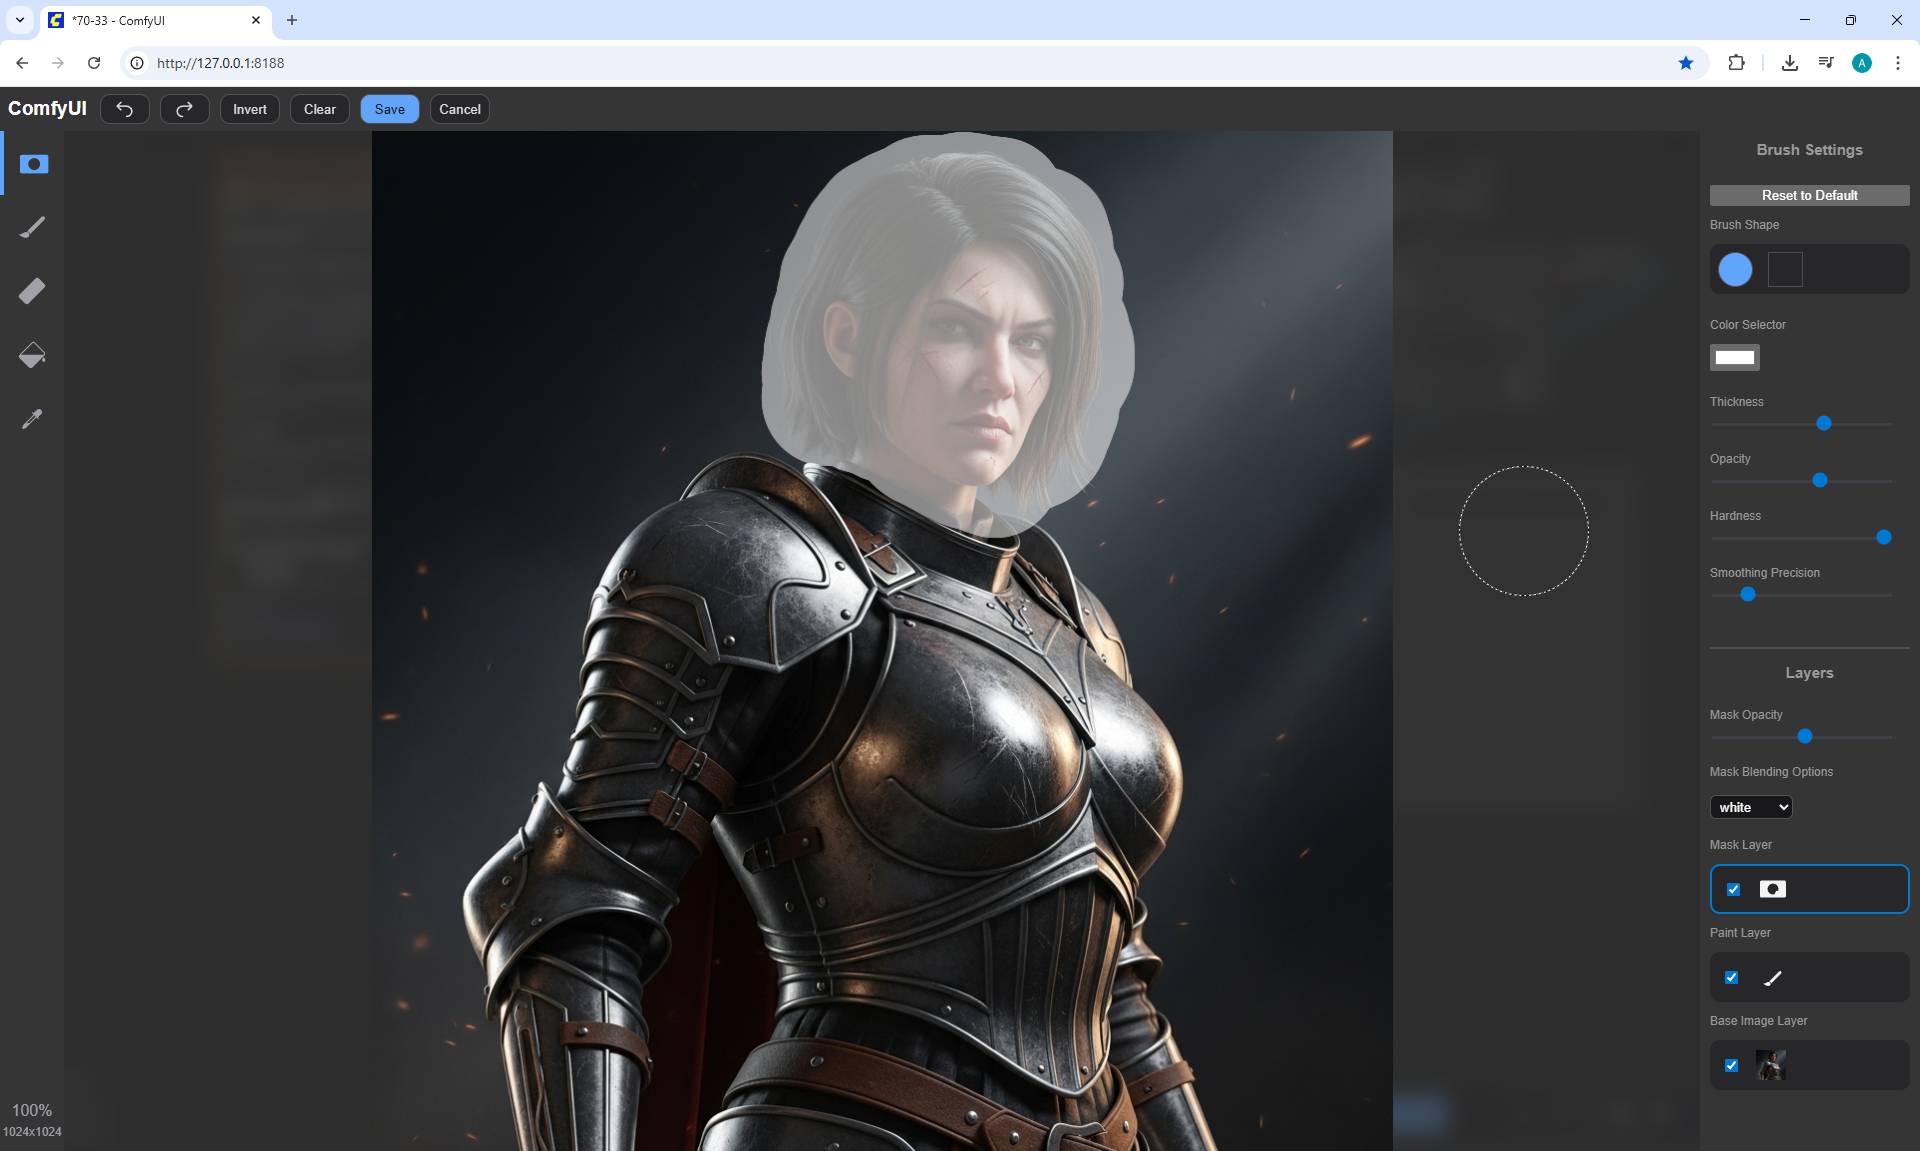Image resolution: width=1920 pixels, height=1151 pixels.
Task: Select the Paint Brush tool
Action: (x=33, y=227)
